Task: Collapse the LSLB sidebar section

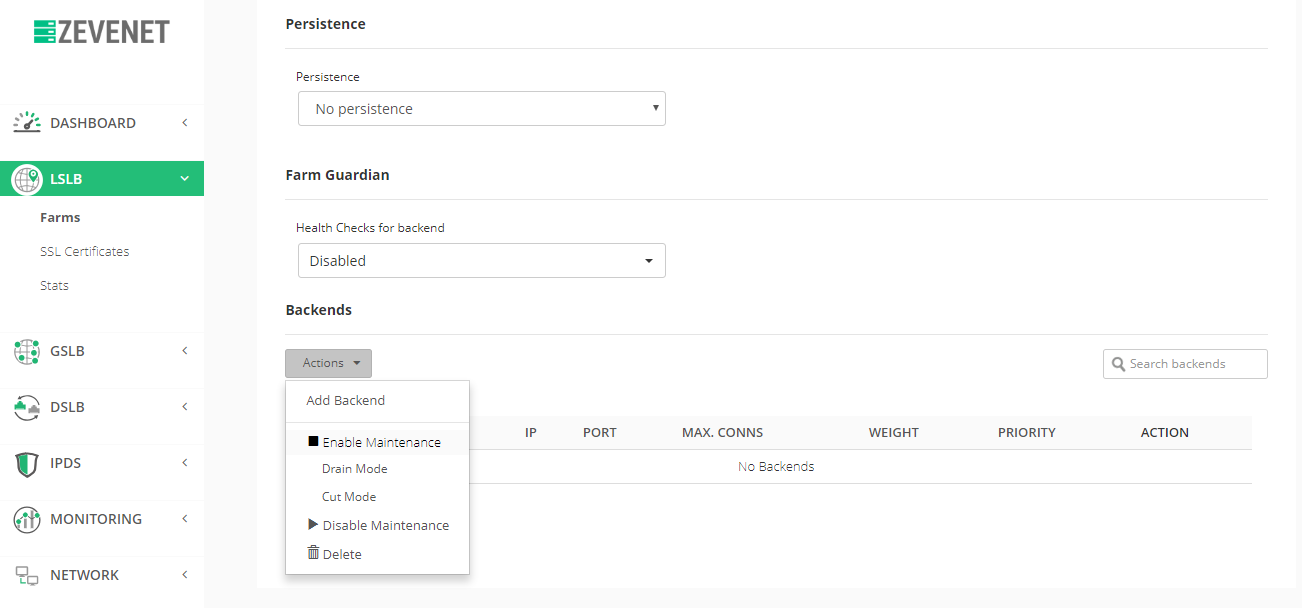Action: tap(184, 179)
